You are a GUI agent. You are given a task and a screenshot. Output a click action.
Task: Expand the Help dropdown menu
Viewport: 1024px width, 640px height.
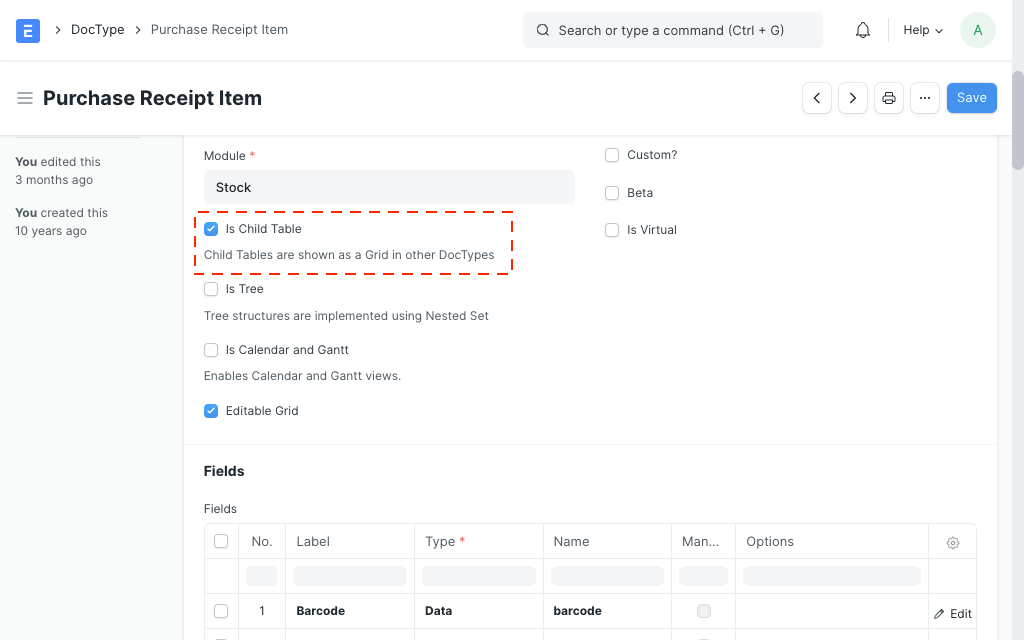pyautogui.click(x=922, y=30)
